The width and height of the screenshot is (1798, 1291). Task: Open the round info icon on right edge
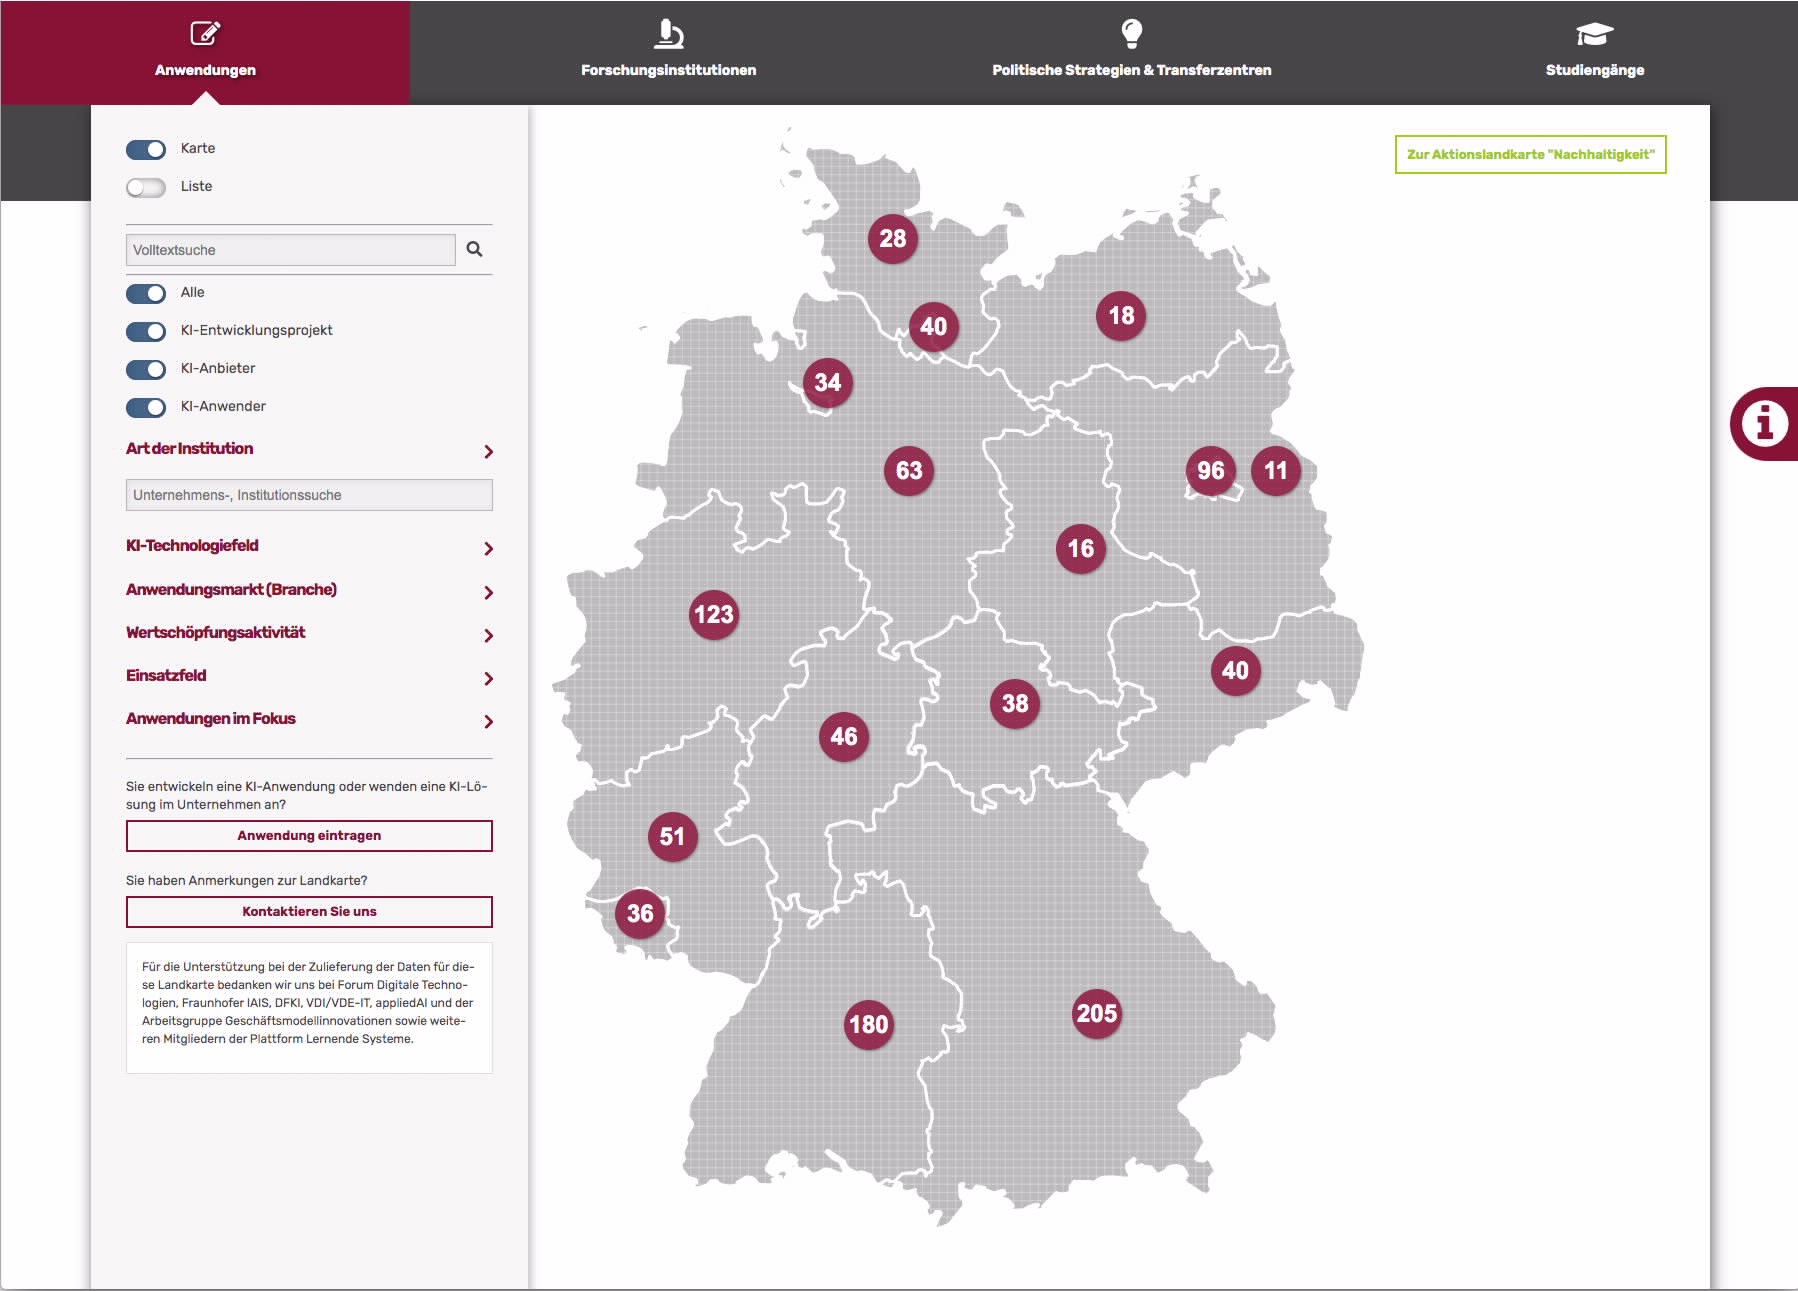(x=1764, y=423)
